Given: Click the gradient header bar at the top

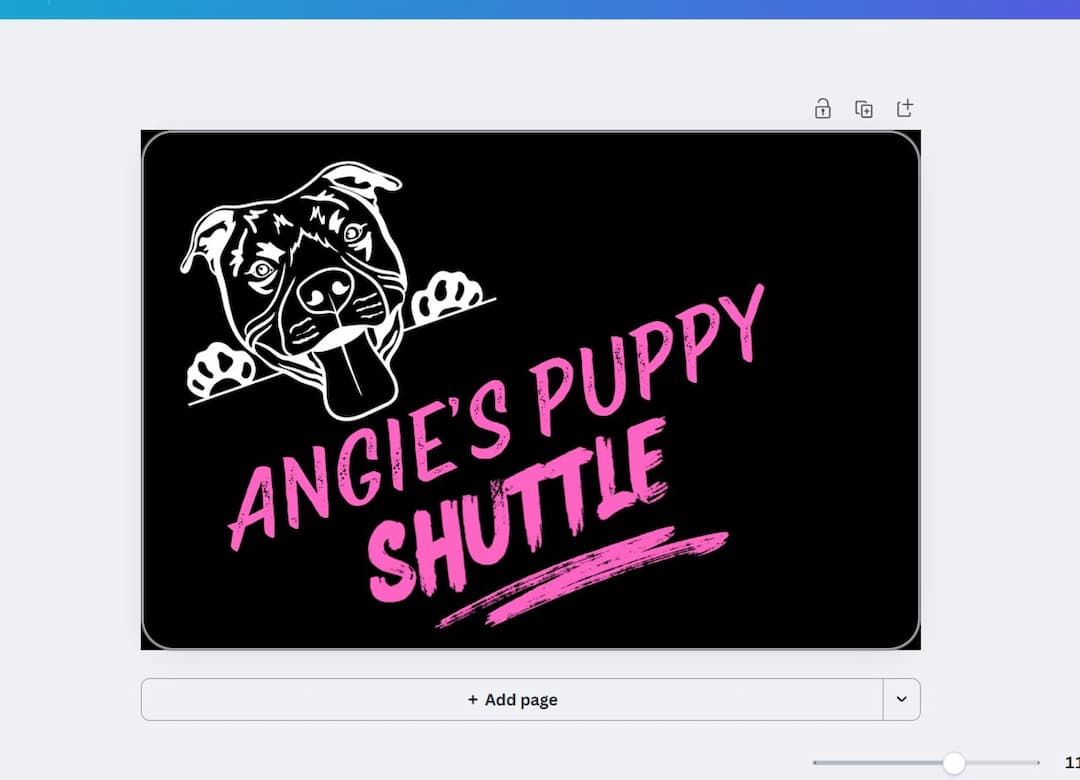Looking at the screenshot, I should tap(540, 8).
